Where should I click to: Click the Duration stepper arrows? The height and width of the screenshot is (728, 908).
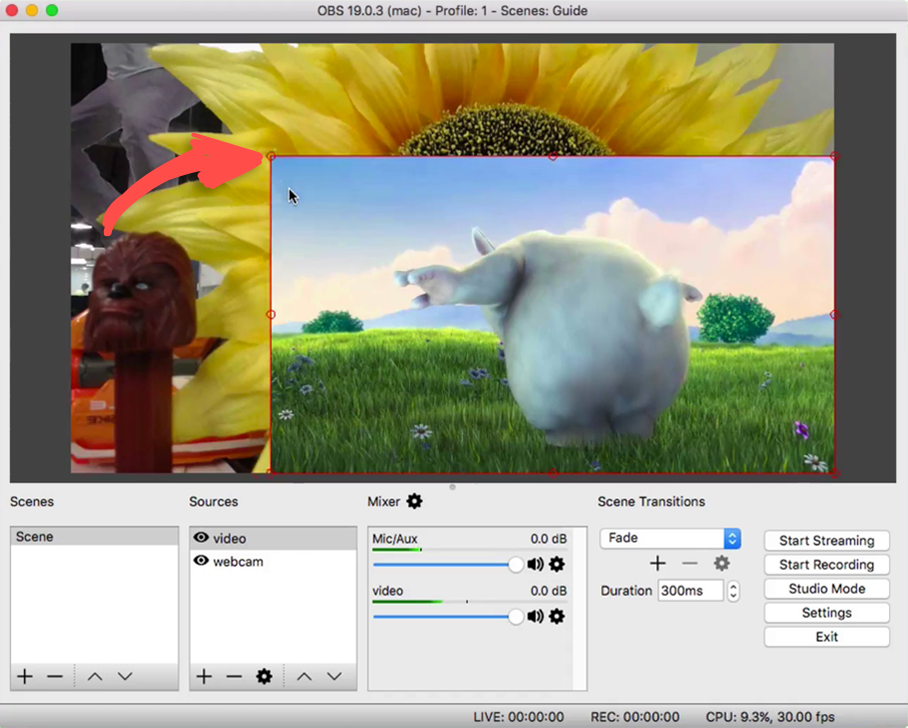(x=733, y=591)
